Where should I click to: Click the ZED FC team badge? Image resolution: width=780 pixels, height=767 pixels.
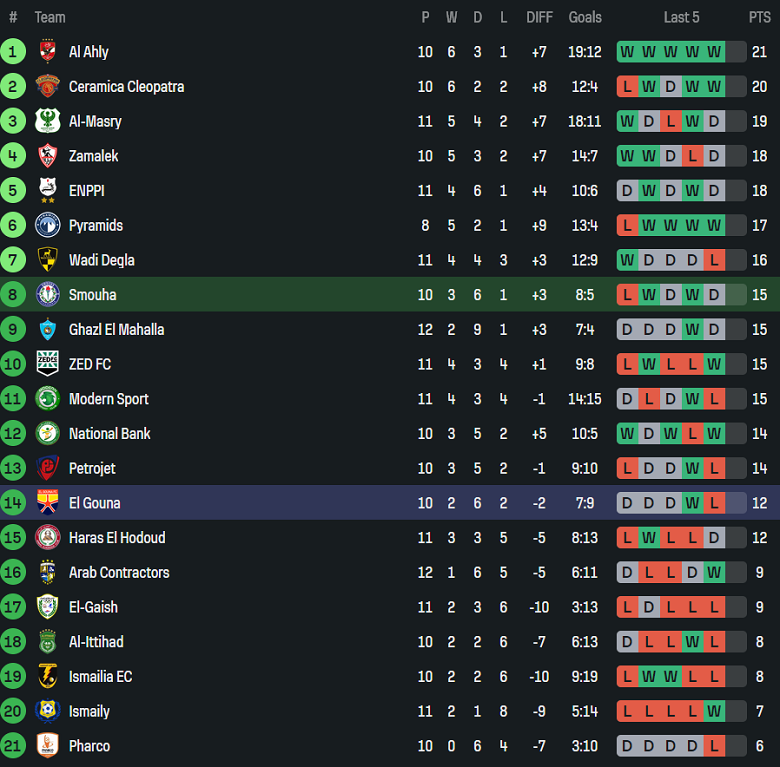click(x=47, y=364)
